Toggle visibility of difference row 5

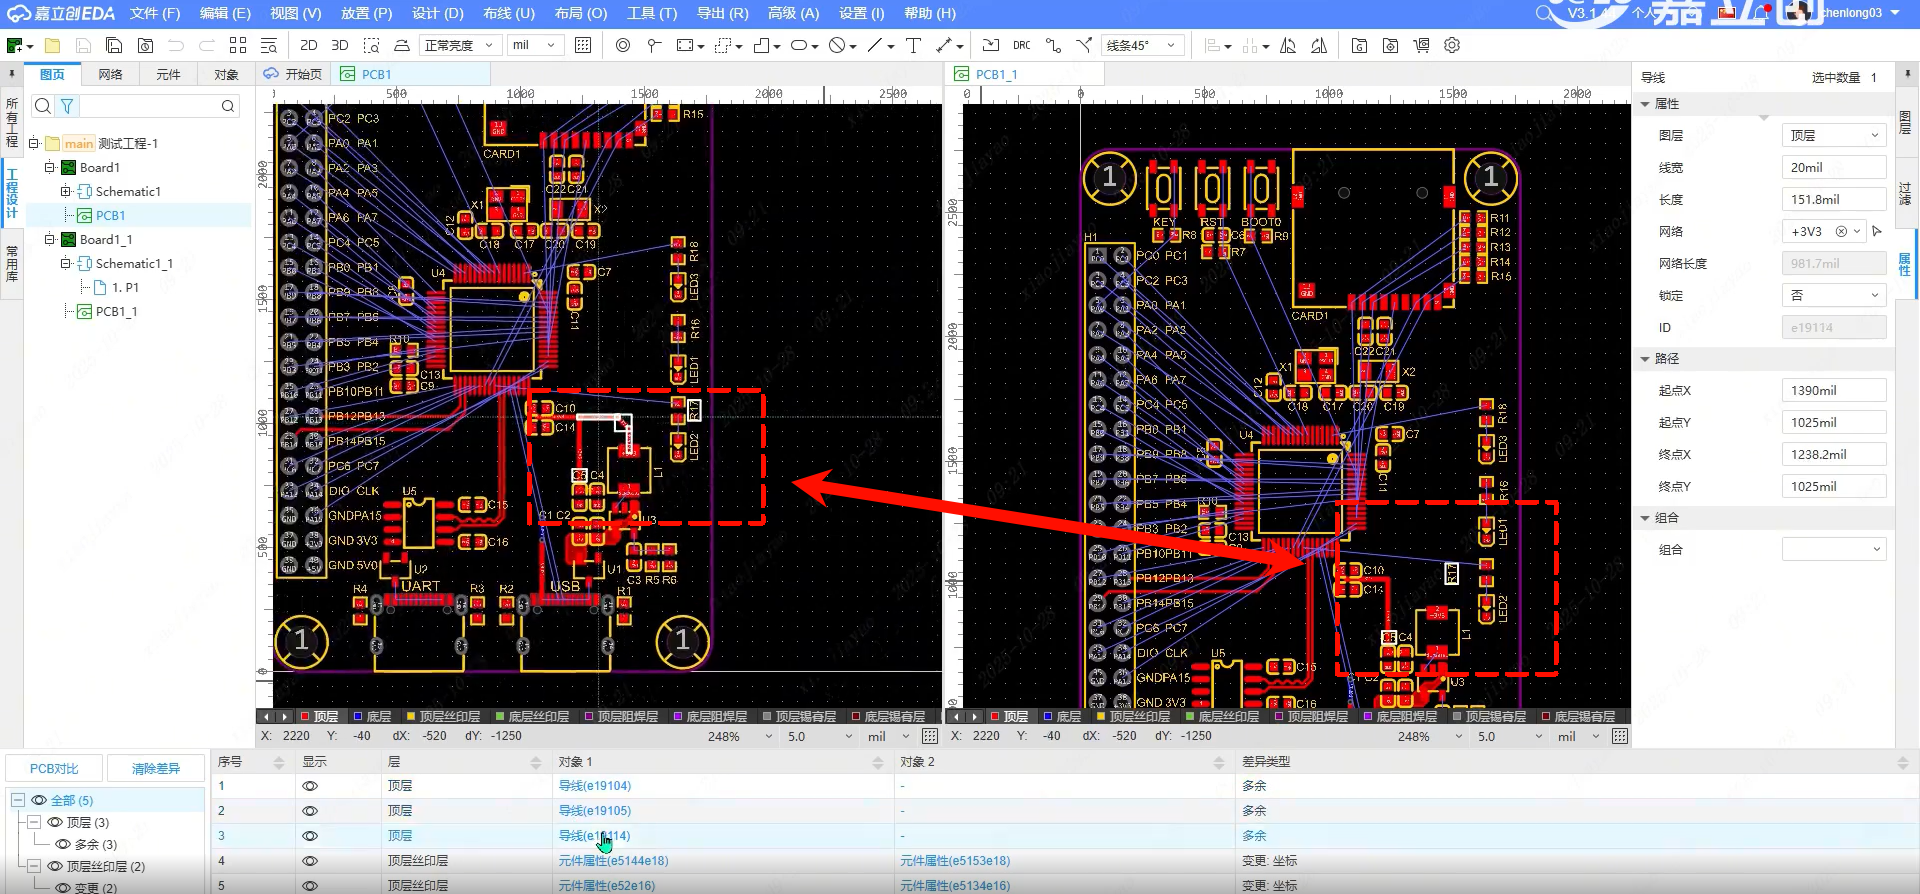(310, 886)
